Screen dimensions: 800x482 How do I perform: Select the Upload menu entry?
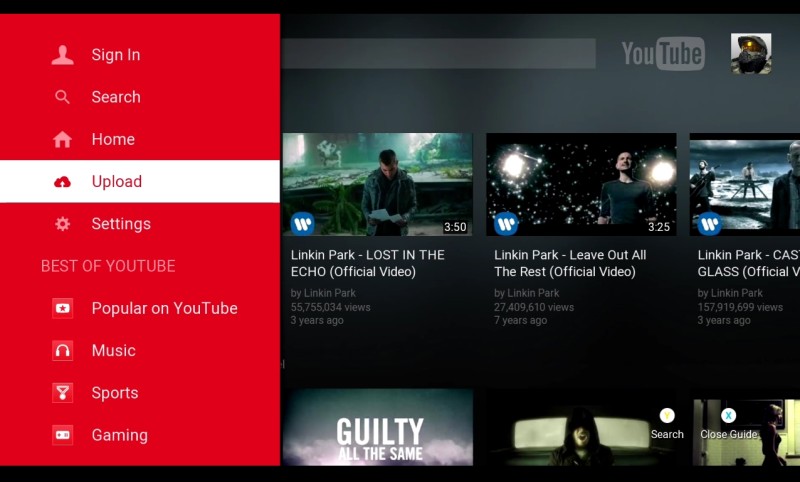140,182
